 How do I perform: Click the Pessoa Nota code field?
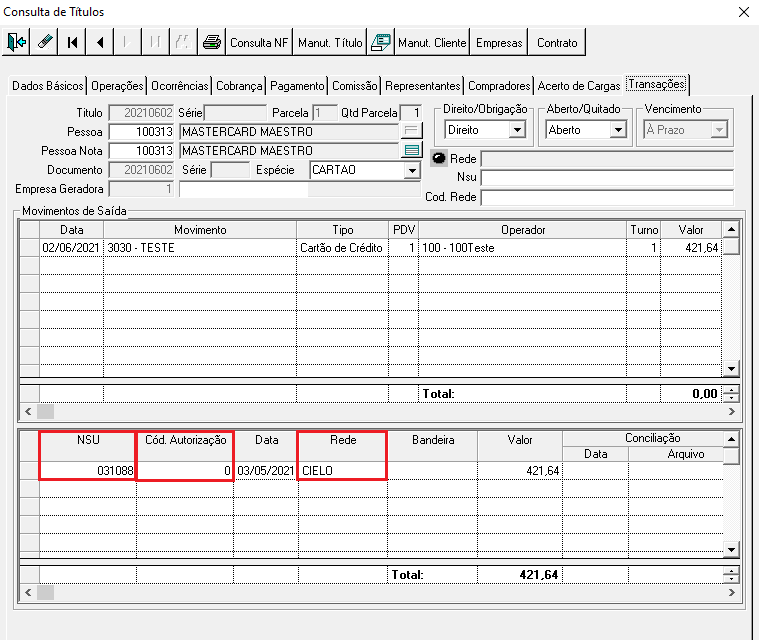tap(141, 151)
